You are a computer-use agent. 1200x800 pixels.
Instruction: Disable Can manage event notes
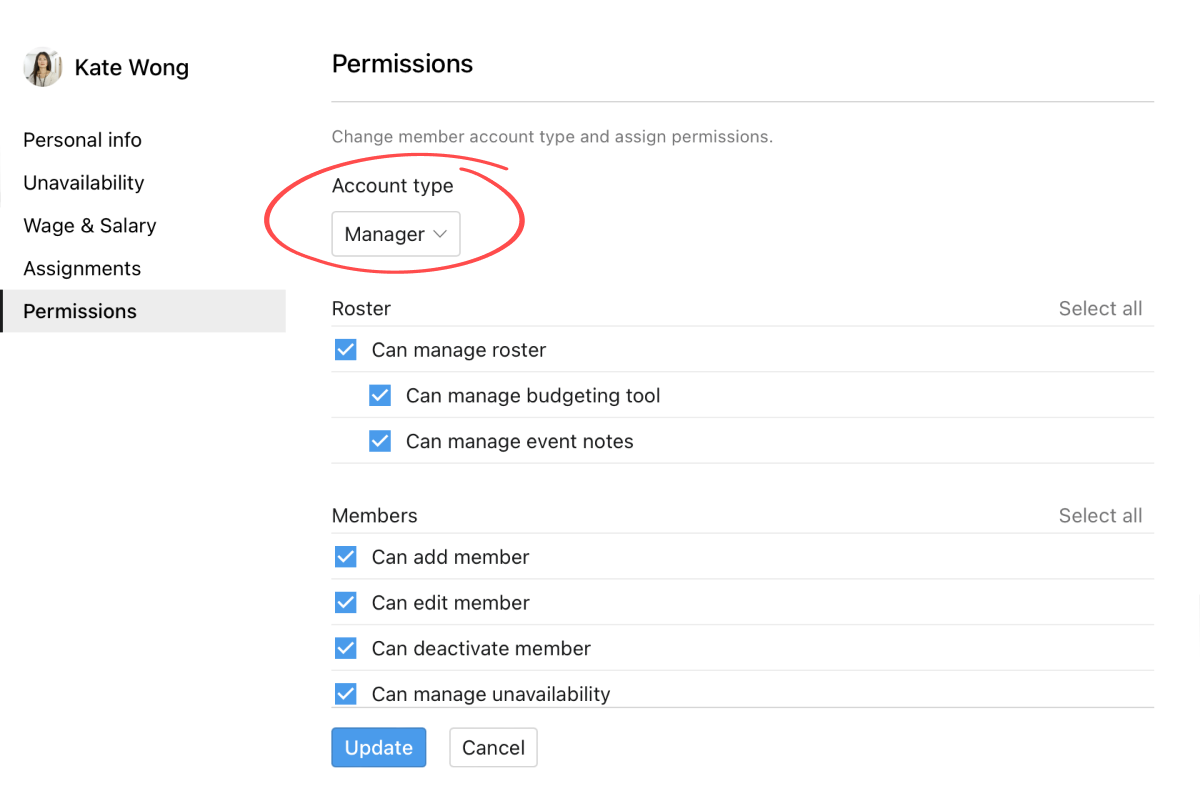click(x=380, y=441)
